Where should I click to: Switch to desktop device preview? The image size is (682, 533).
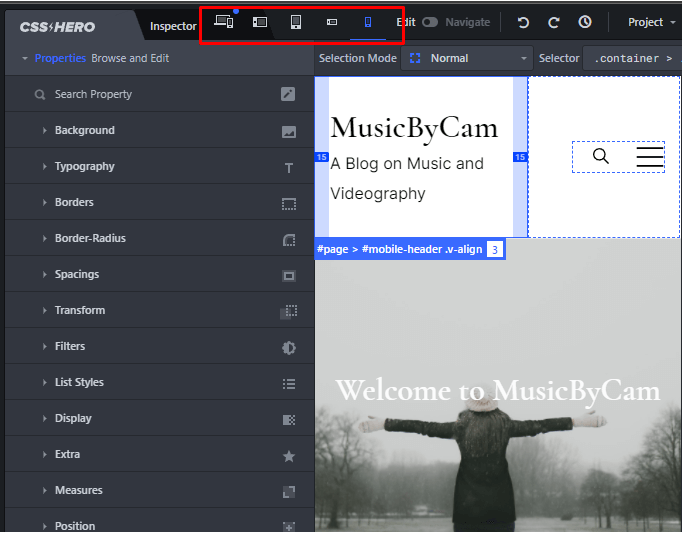tap(224, 22)
